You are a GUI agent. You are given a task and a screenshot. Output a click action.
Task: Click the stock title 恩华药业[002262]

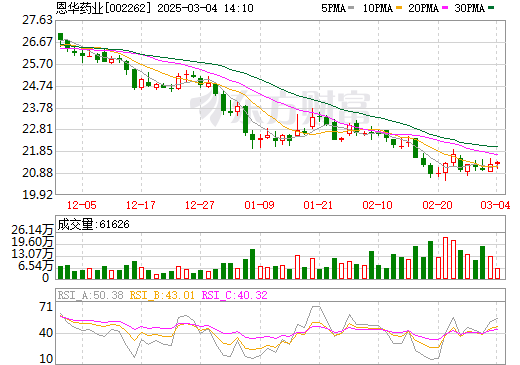tap(105, 8)
